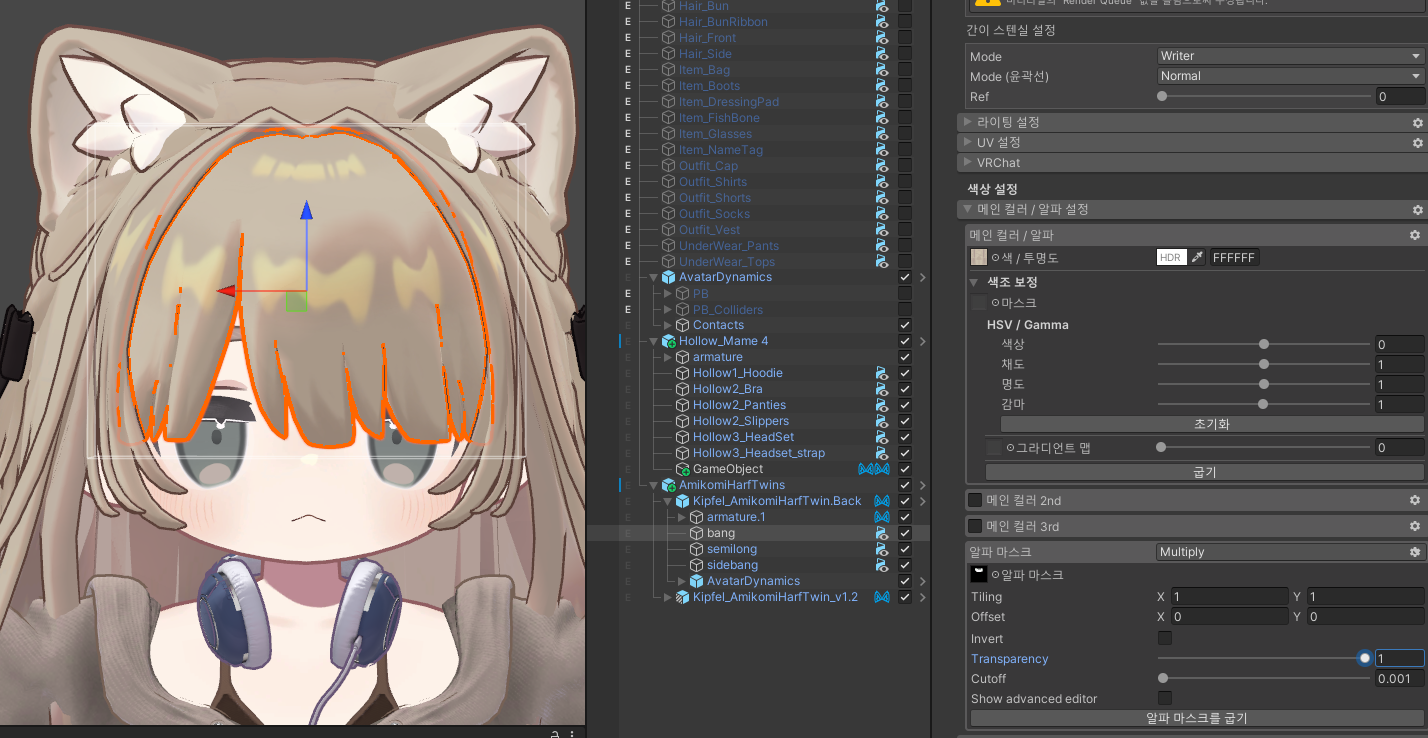This screenshot has width=1428, height=738.
Task: Click the bow-shaped icon on Kipfel_AmikomiHarfTwin_v1.2 row
Action: (x=882, y=597)
